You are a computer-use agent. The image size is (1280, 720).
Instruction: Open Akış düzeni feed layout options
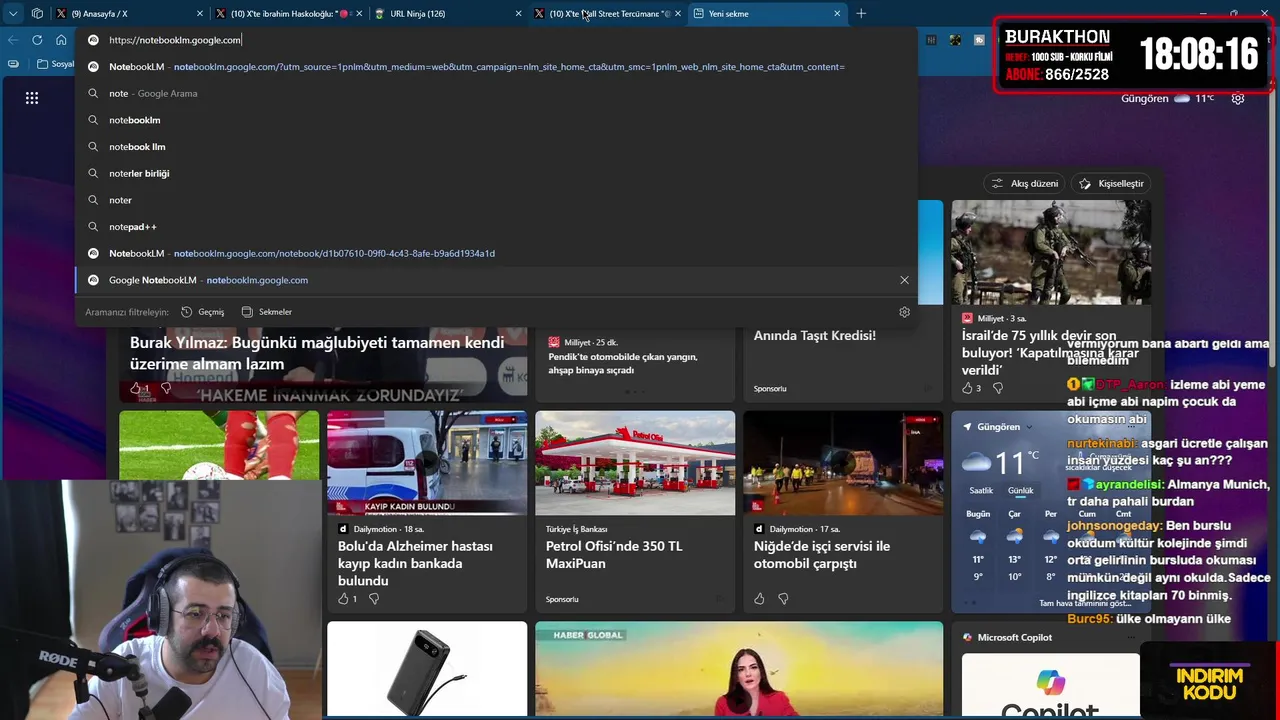click(1025, 183)
